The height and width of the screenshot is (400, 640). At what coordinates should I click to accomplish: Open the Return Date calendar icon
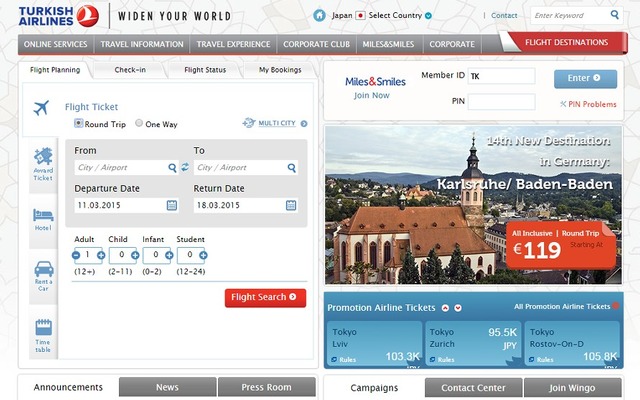(291, 205)
